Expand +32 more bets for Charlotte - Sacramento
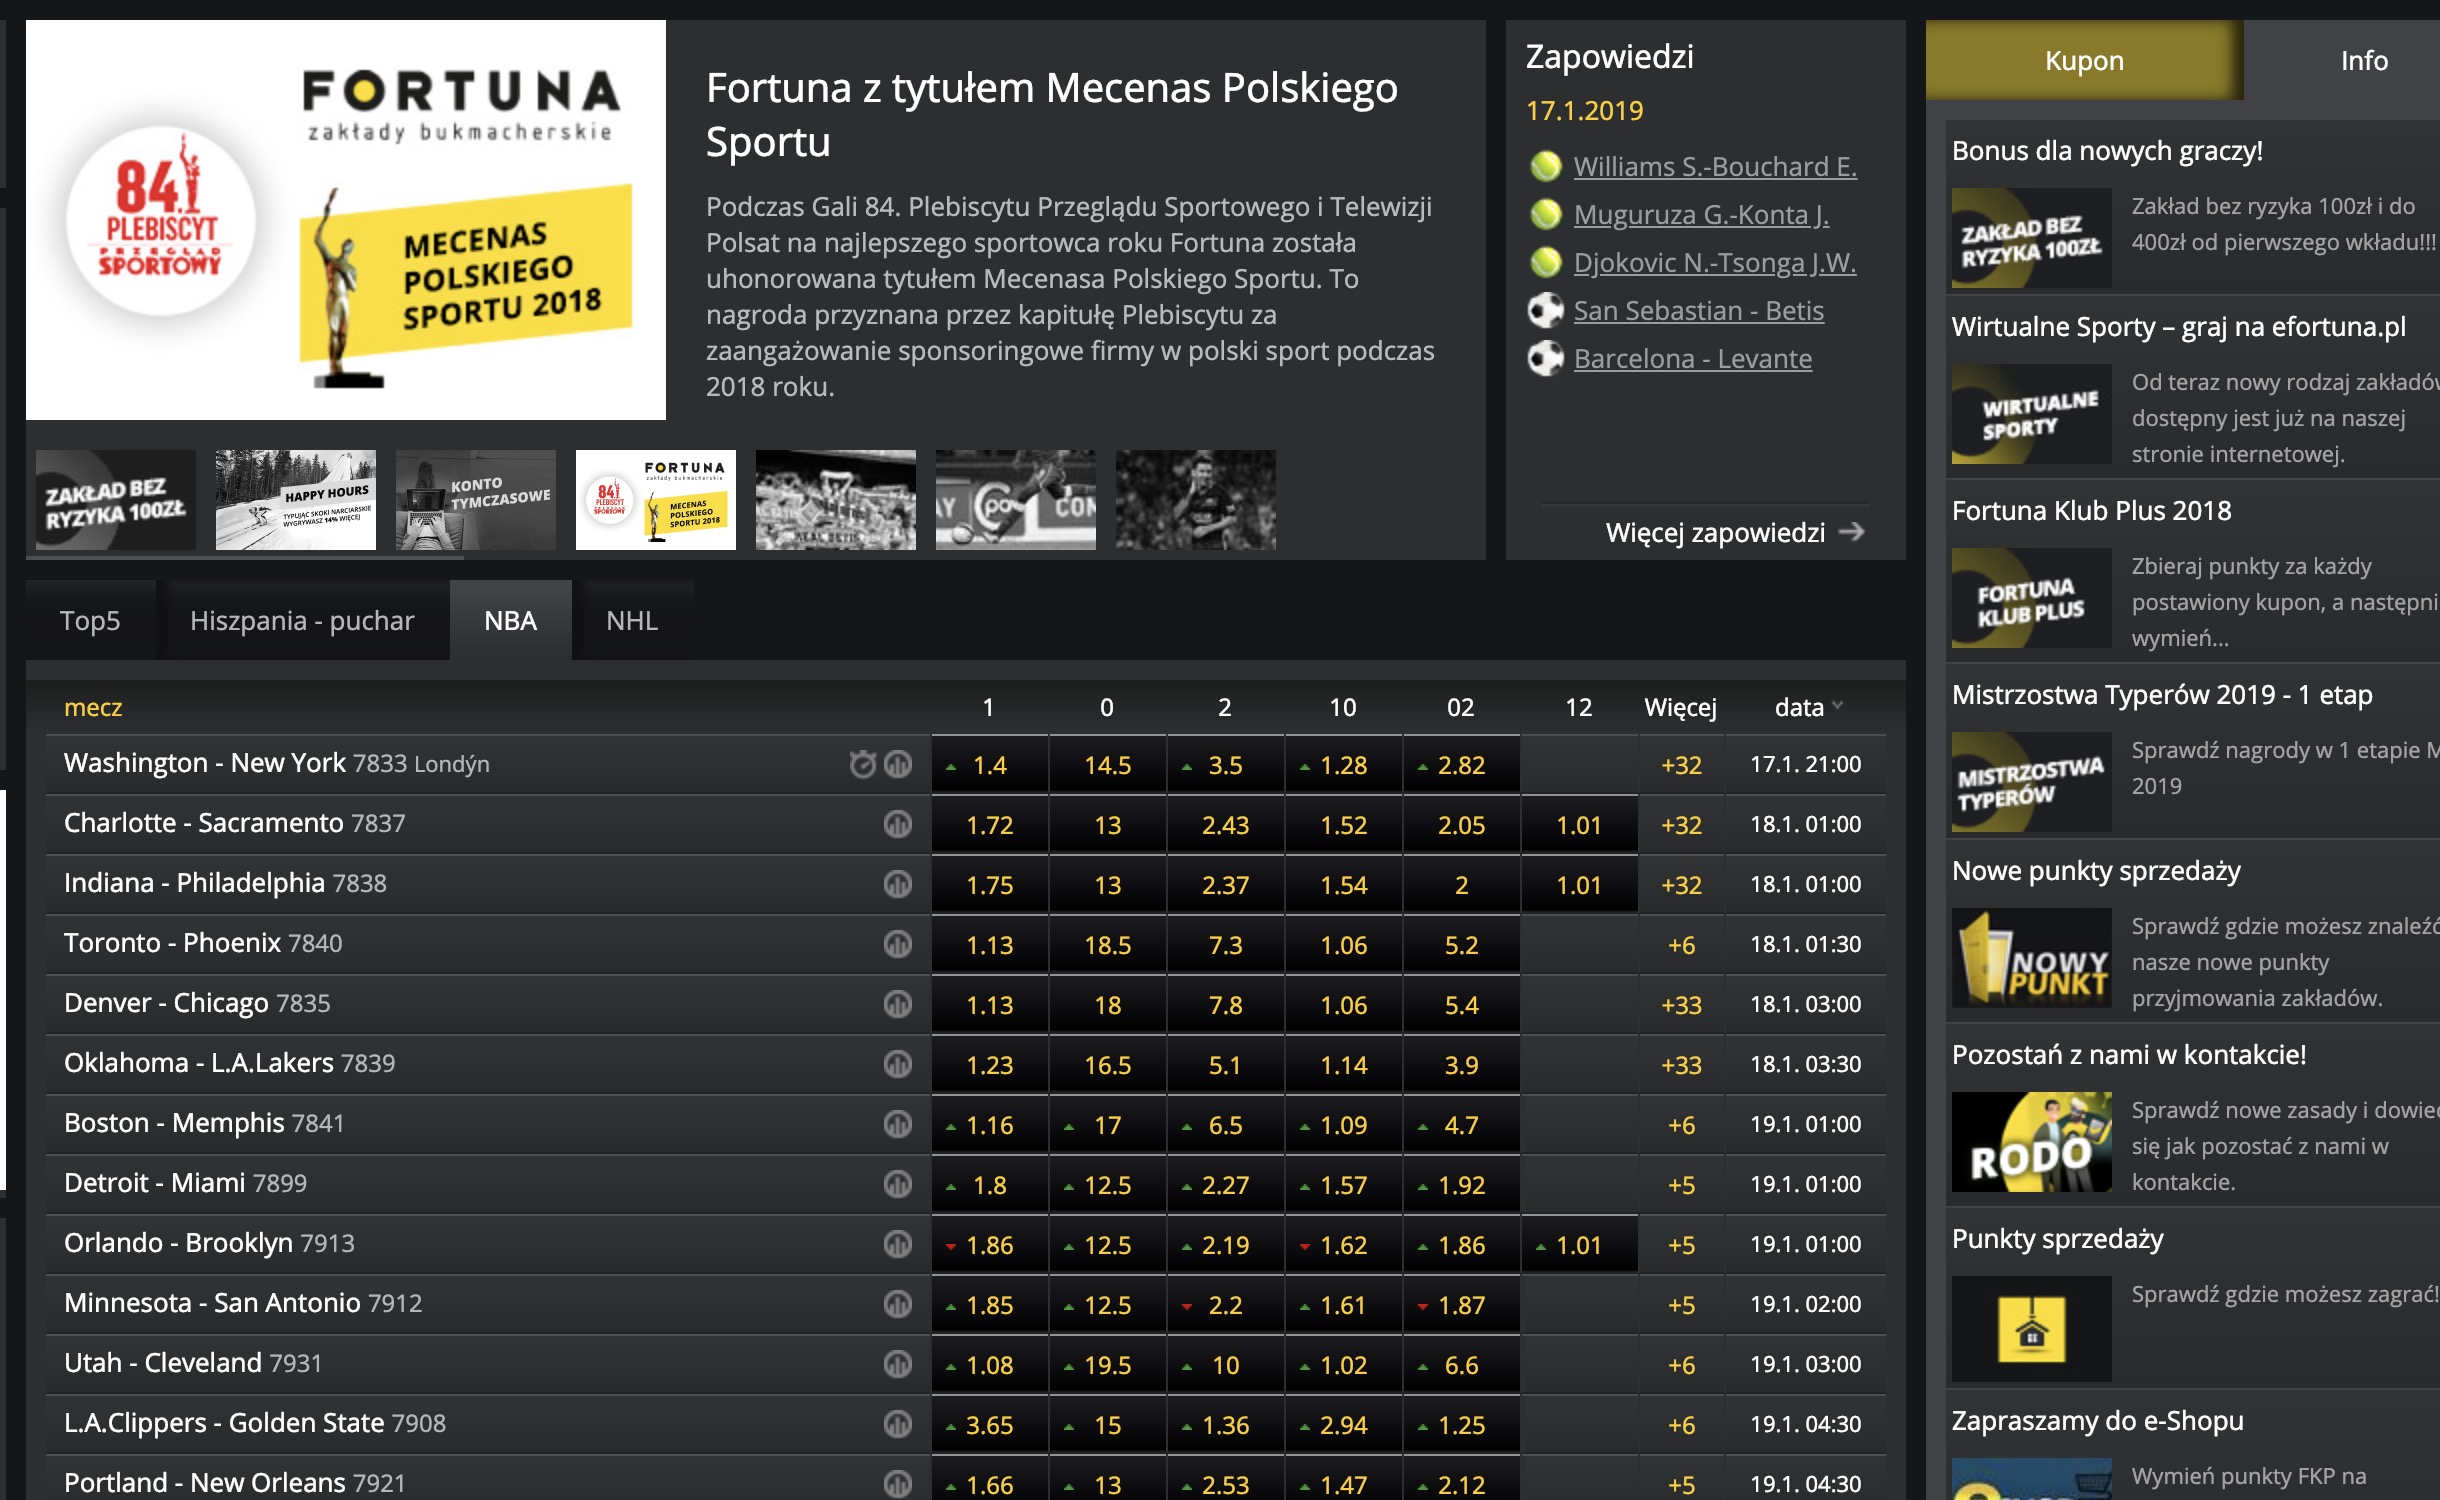The width and height of the screenshot is (2440, 1500). pos(1681,825)
